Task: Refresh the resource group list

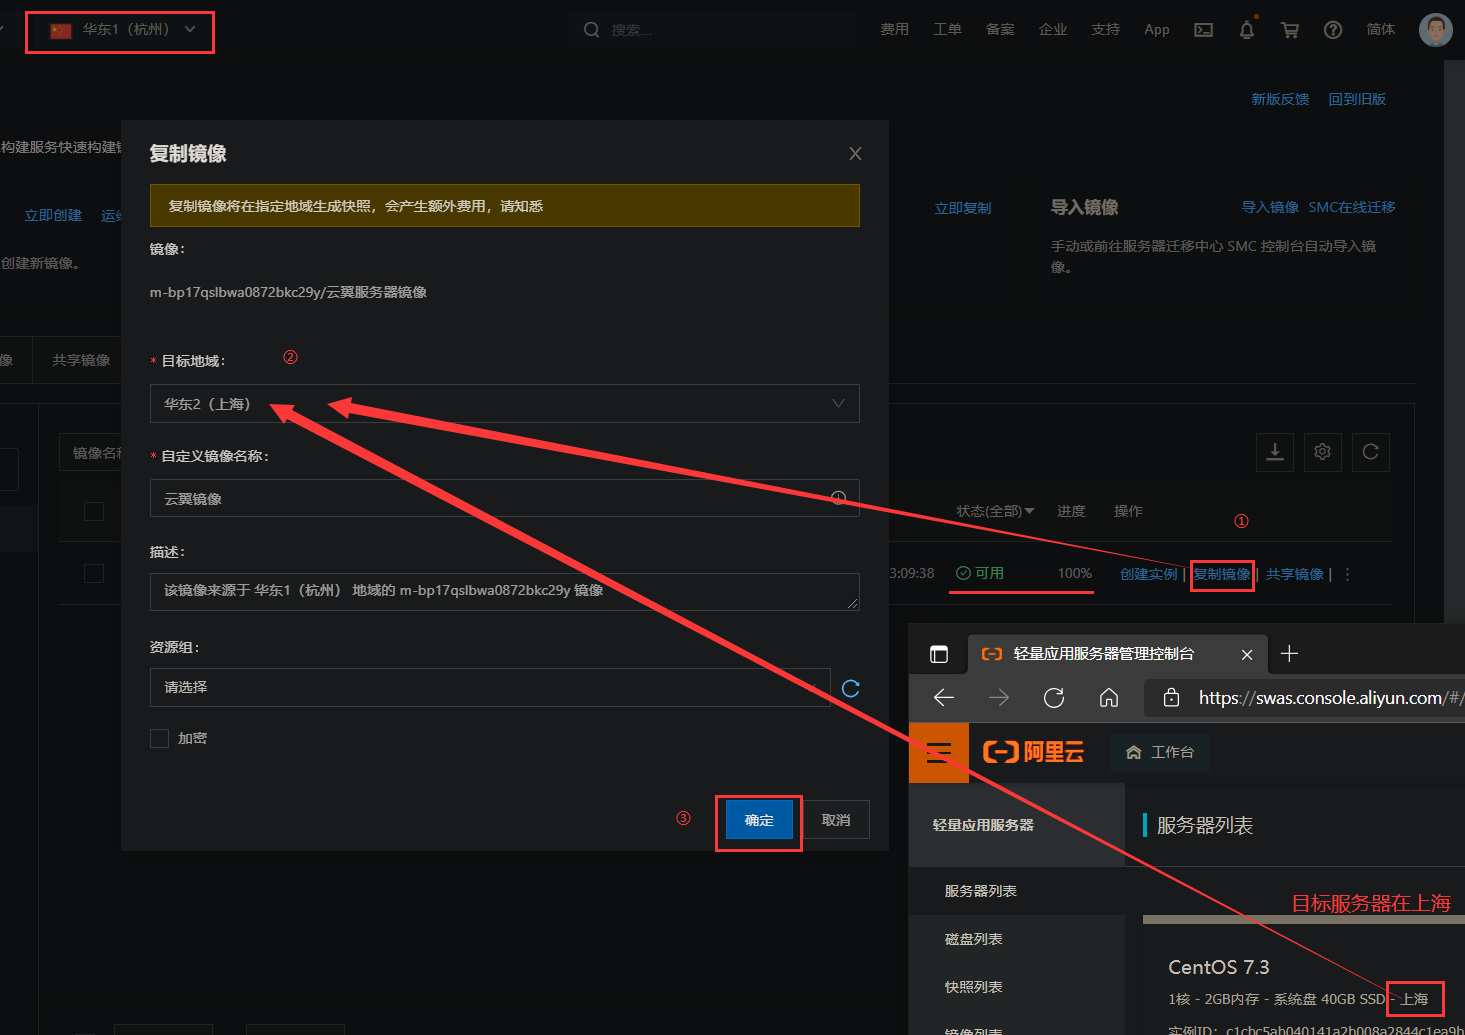Action: pyautogui.click(x=851, y=688)
